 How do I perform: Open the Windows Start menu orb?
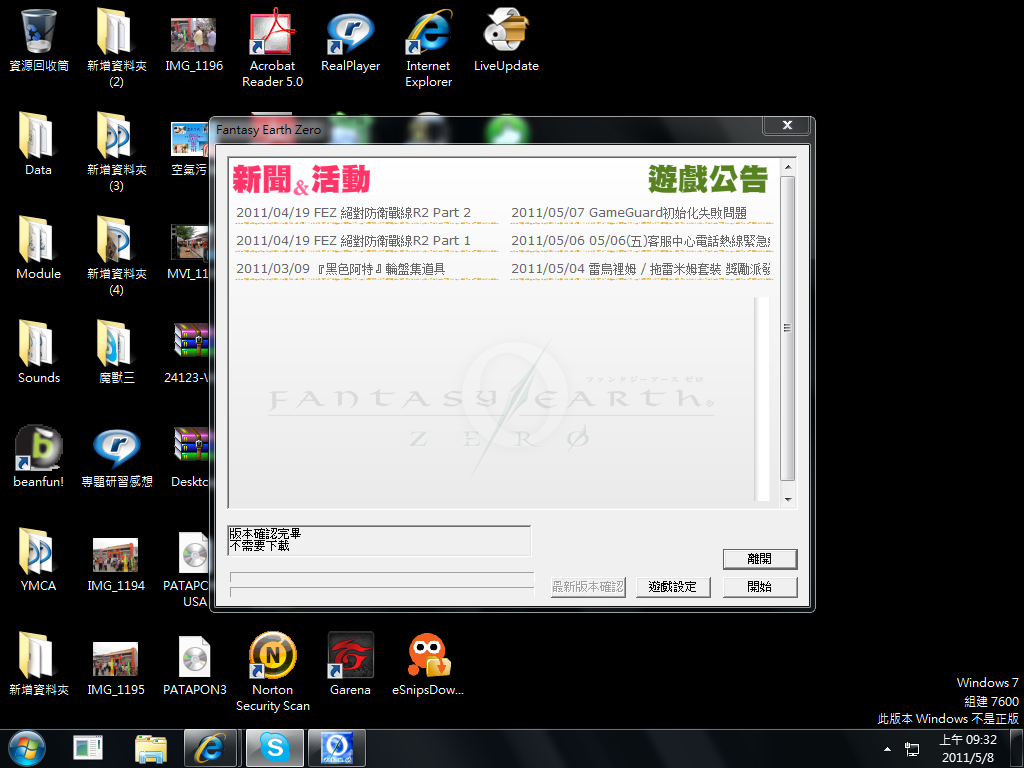coord(27,749)
